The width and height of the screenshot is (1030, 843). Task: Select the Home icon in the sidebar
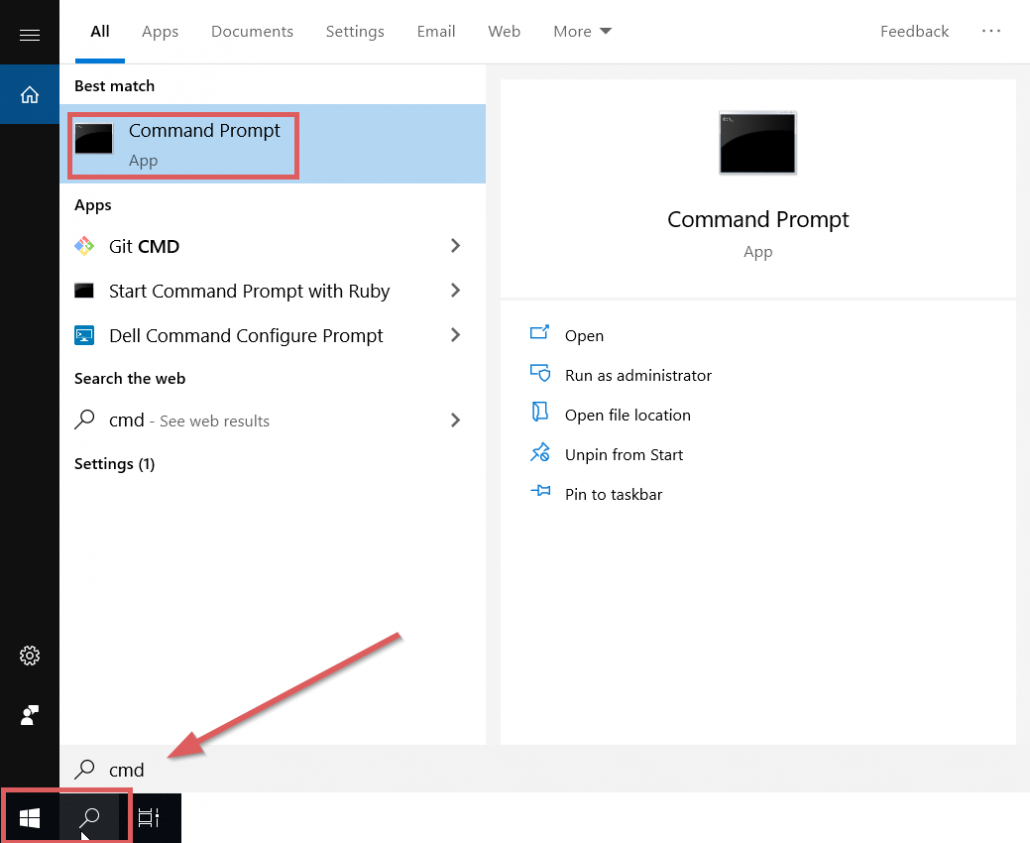(30, 95)
